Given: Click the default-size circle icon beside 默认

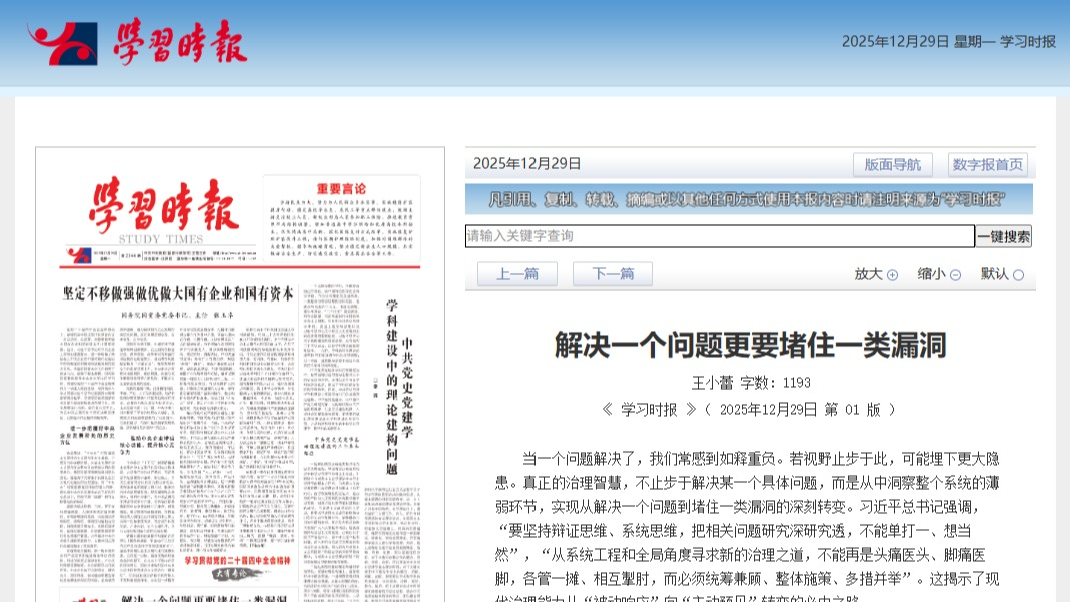Looking at the screenshot, I should 1018,275.
